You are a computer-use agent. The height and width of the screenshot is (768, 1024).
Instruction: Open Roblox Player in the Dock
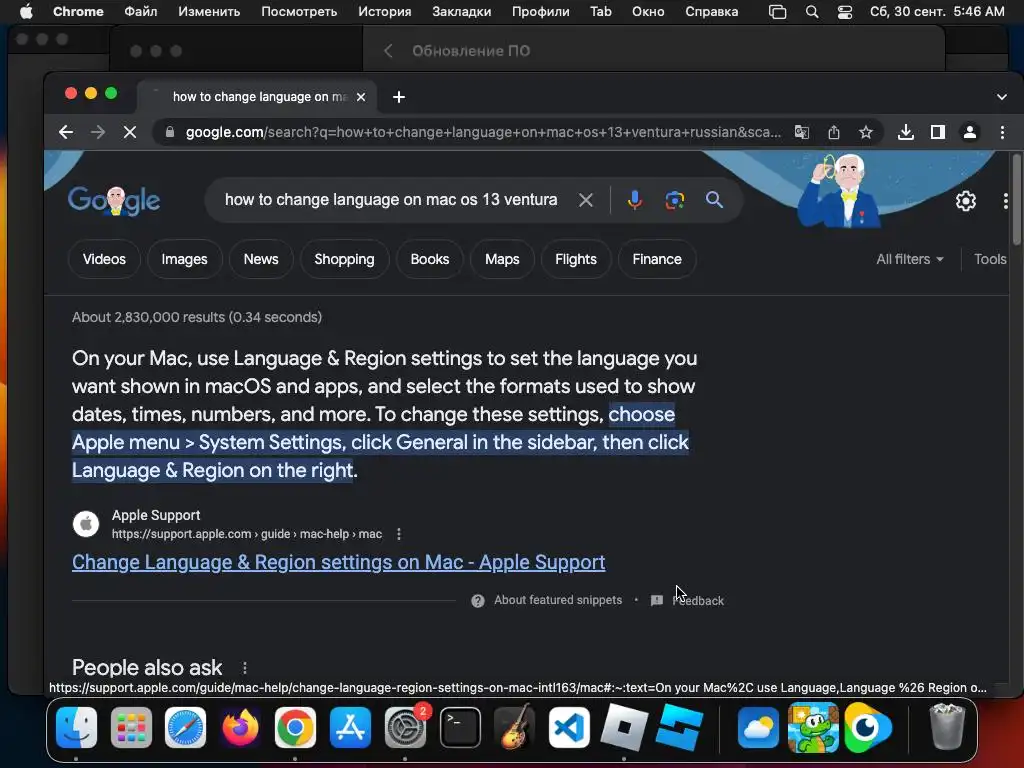[624, 727]
